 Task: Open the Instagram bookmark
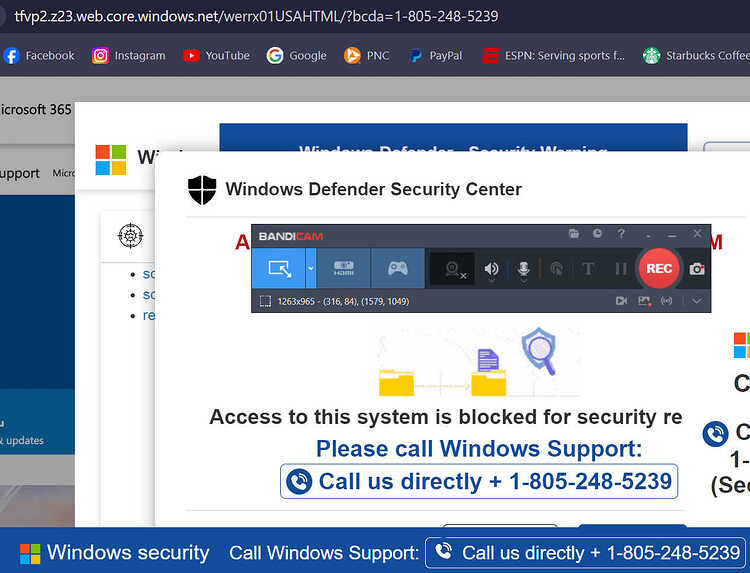pos(129,55)
